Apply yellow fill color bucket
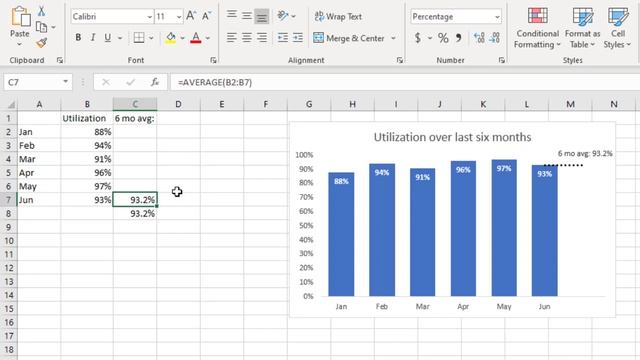The height and width of the screenshot is (360, 640). 171,38
